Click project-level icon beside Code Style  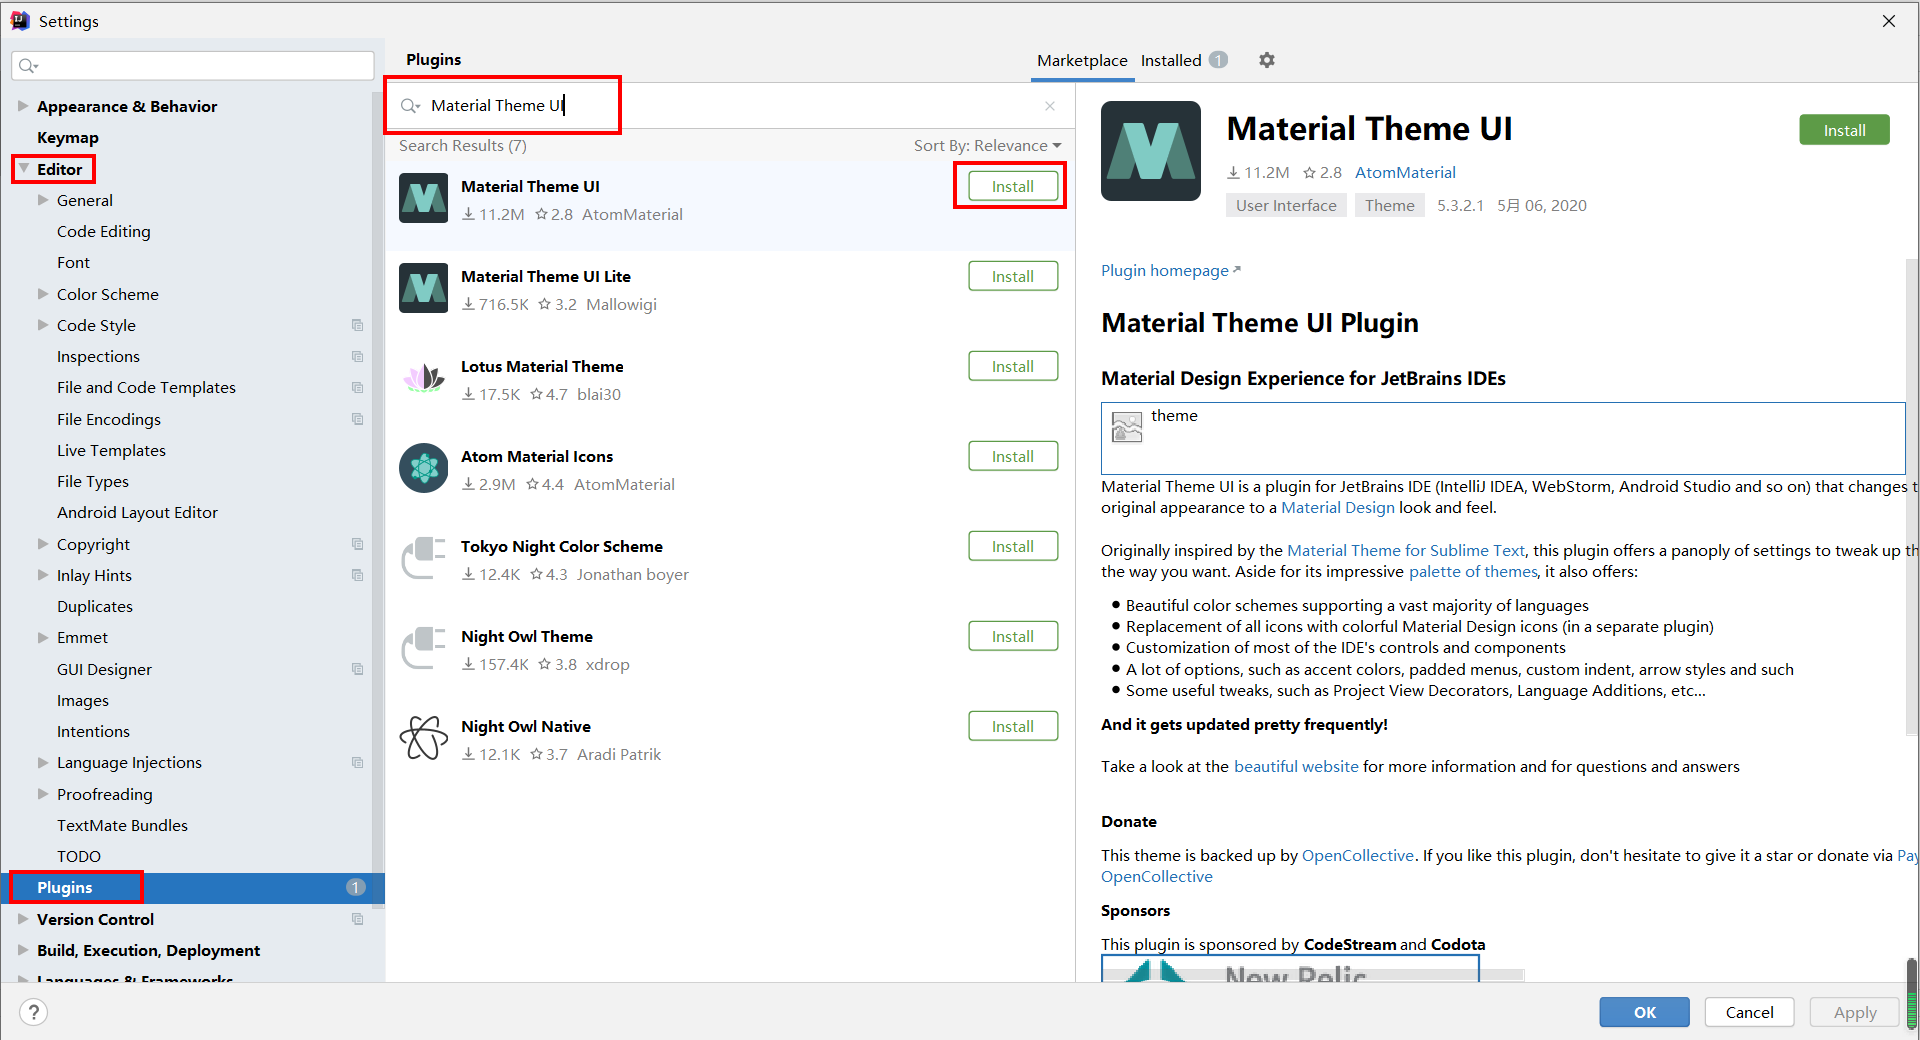tap(357, 325)
